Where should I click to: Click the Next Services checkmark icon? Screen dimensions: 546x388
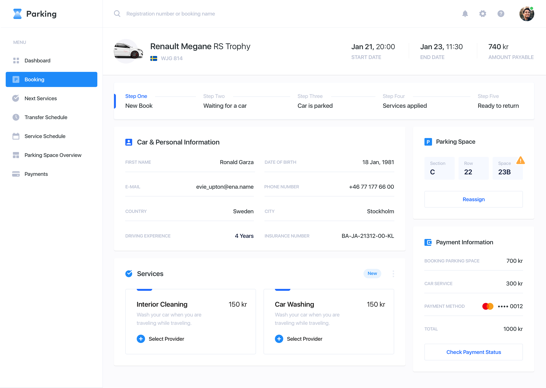click(16, 98)
